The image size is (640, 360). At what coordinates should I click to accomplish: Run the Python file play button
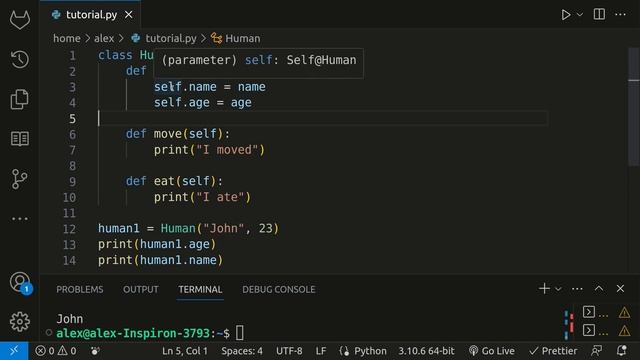[x=566, y=15]
